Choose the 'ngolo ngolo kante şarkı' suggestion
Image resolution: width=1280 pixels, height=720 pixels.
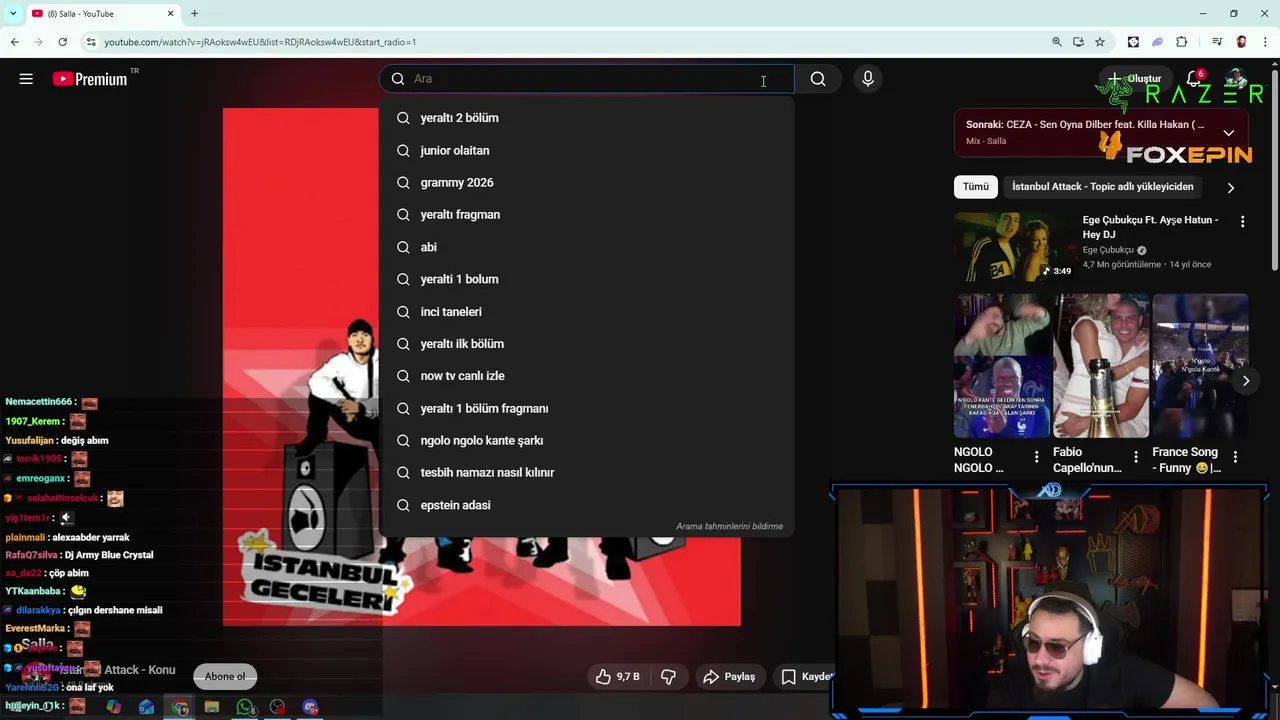[x=586, y=440]
